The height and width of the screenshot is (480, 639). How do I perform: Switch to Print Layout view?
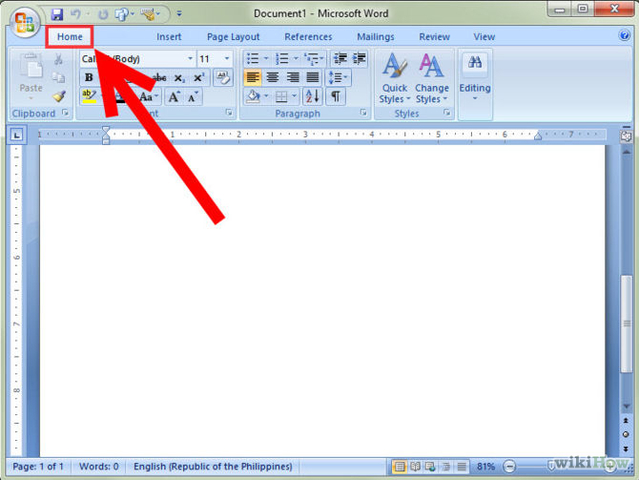(x=400, y=467)
